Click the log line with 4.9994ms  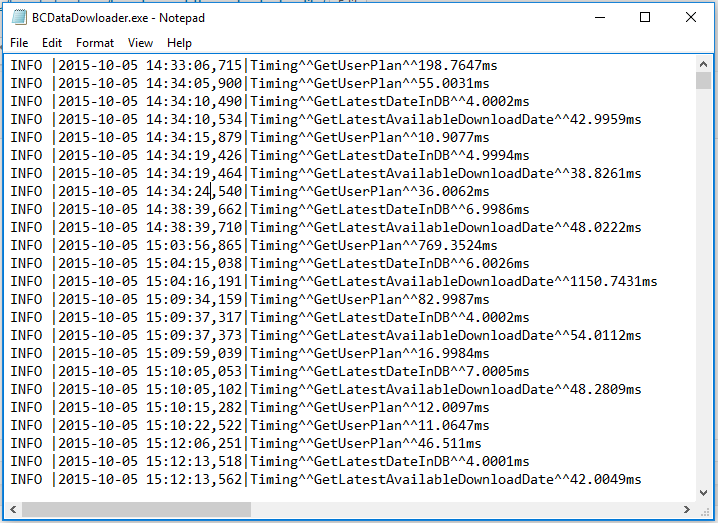coord(270,155)
